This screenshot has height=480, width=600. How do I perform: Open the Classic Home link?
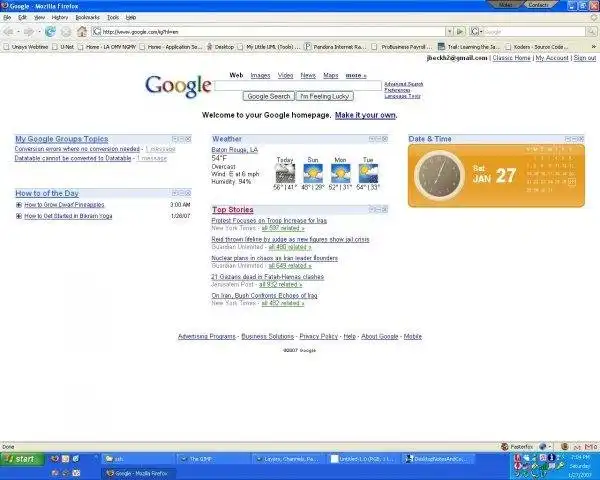[512, 58]
